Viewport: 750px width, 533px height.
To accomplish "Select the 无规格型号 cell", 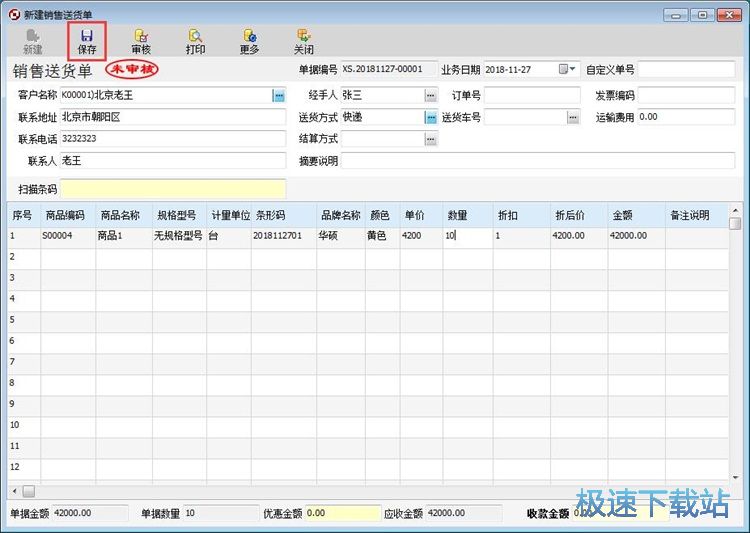I will (x=179, y=236).
